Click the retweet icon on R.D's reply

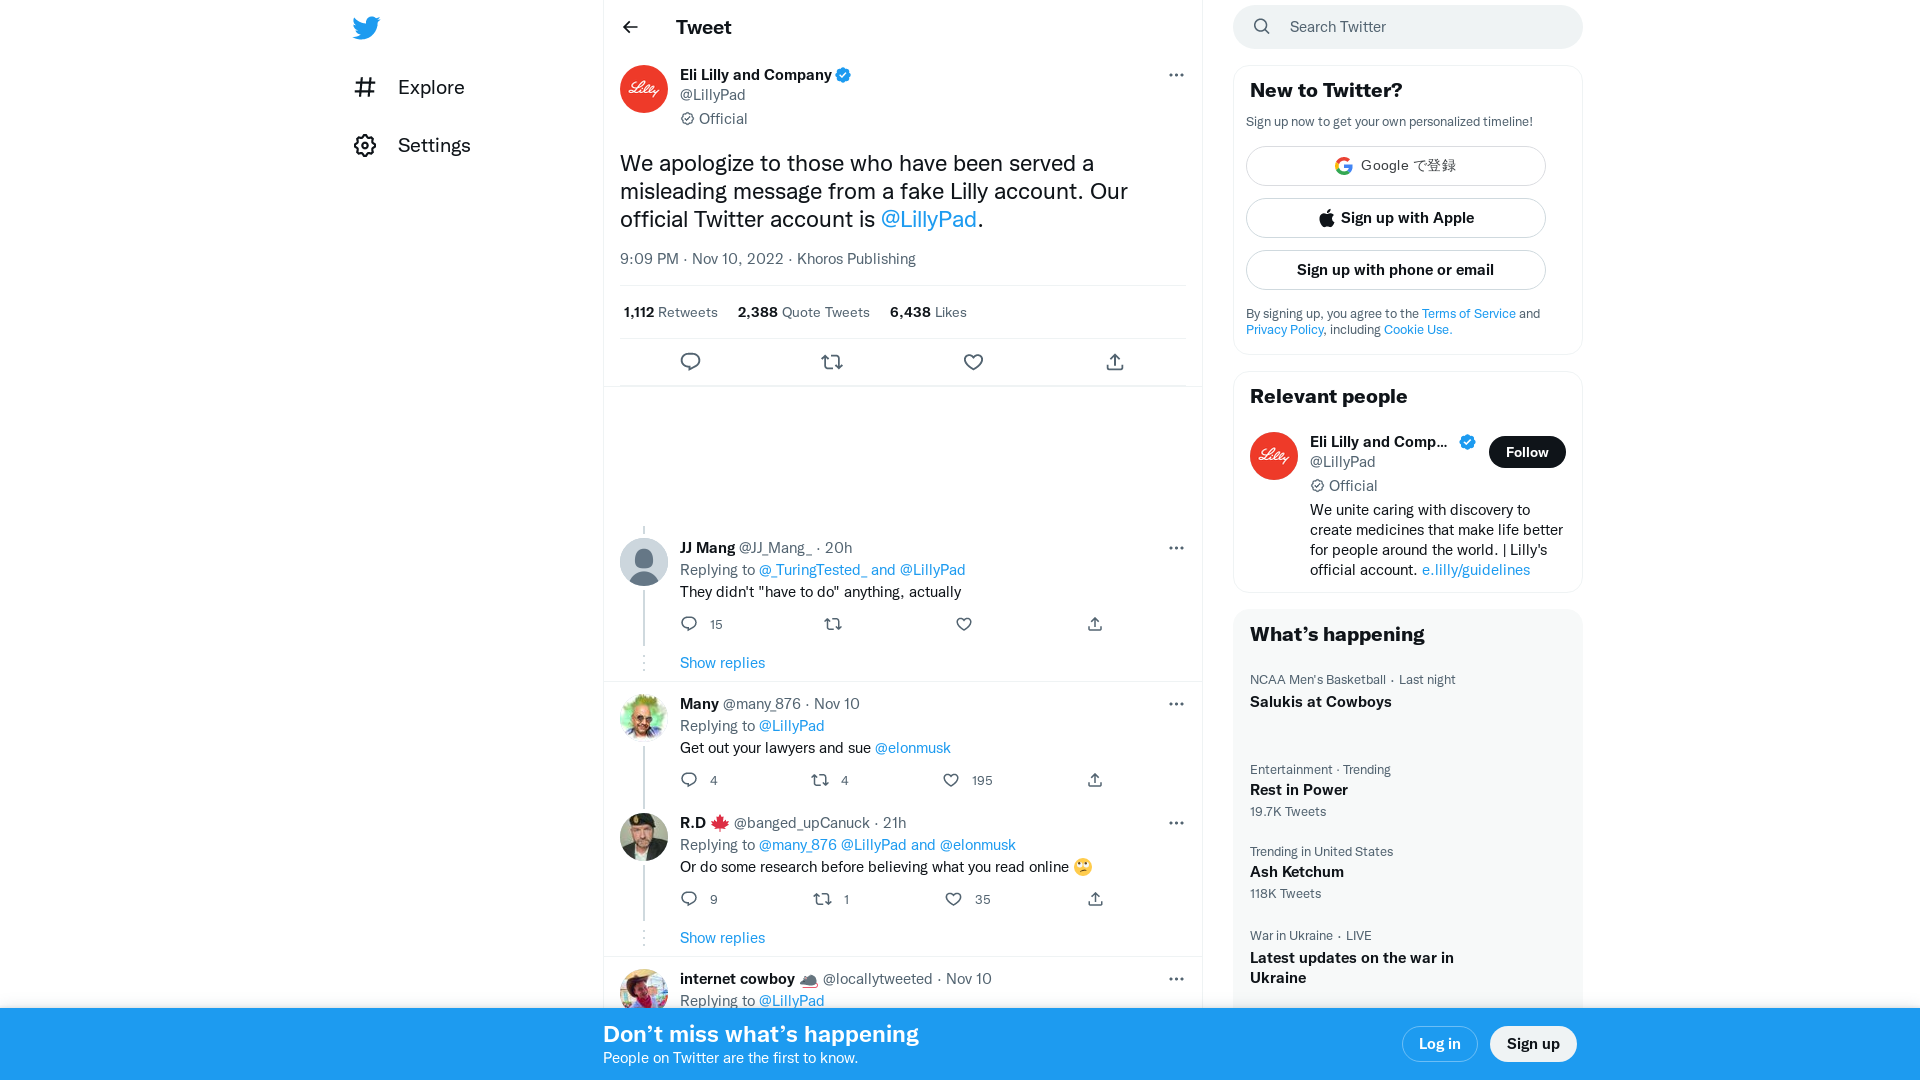[x=822, y=899]
